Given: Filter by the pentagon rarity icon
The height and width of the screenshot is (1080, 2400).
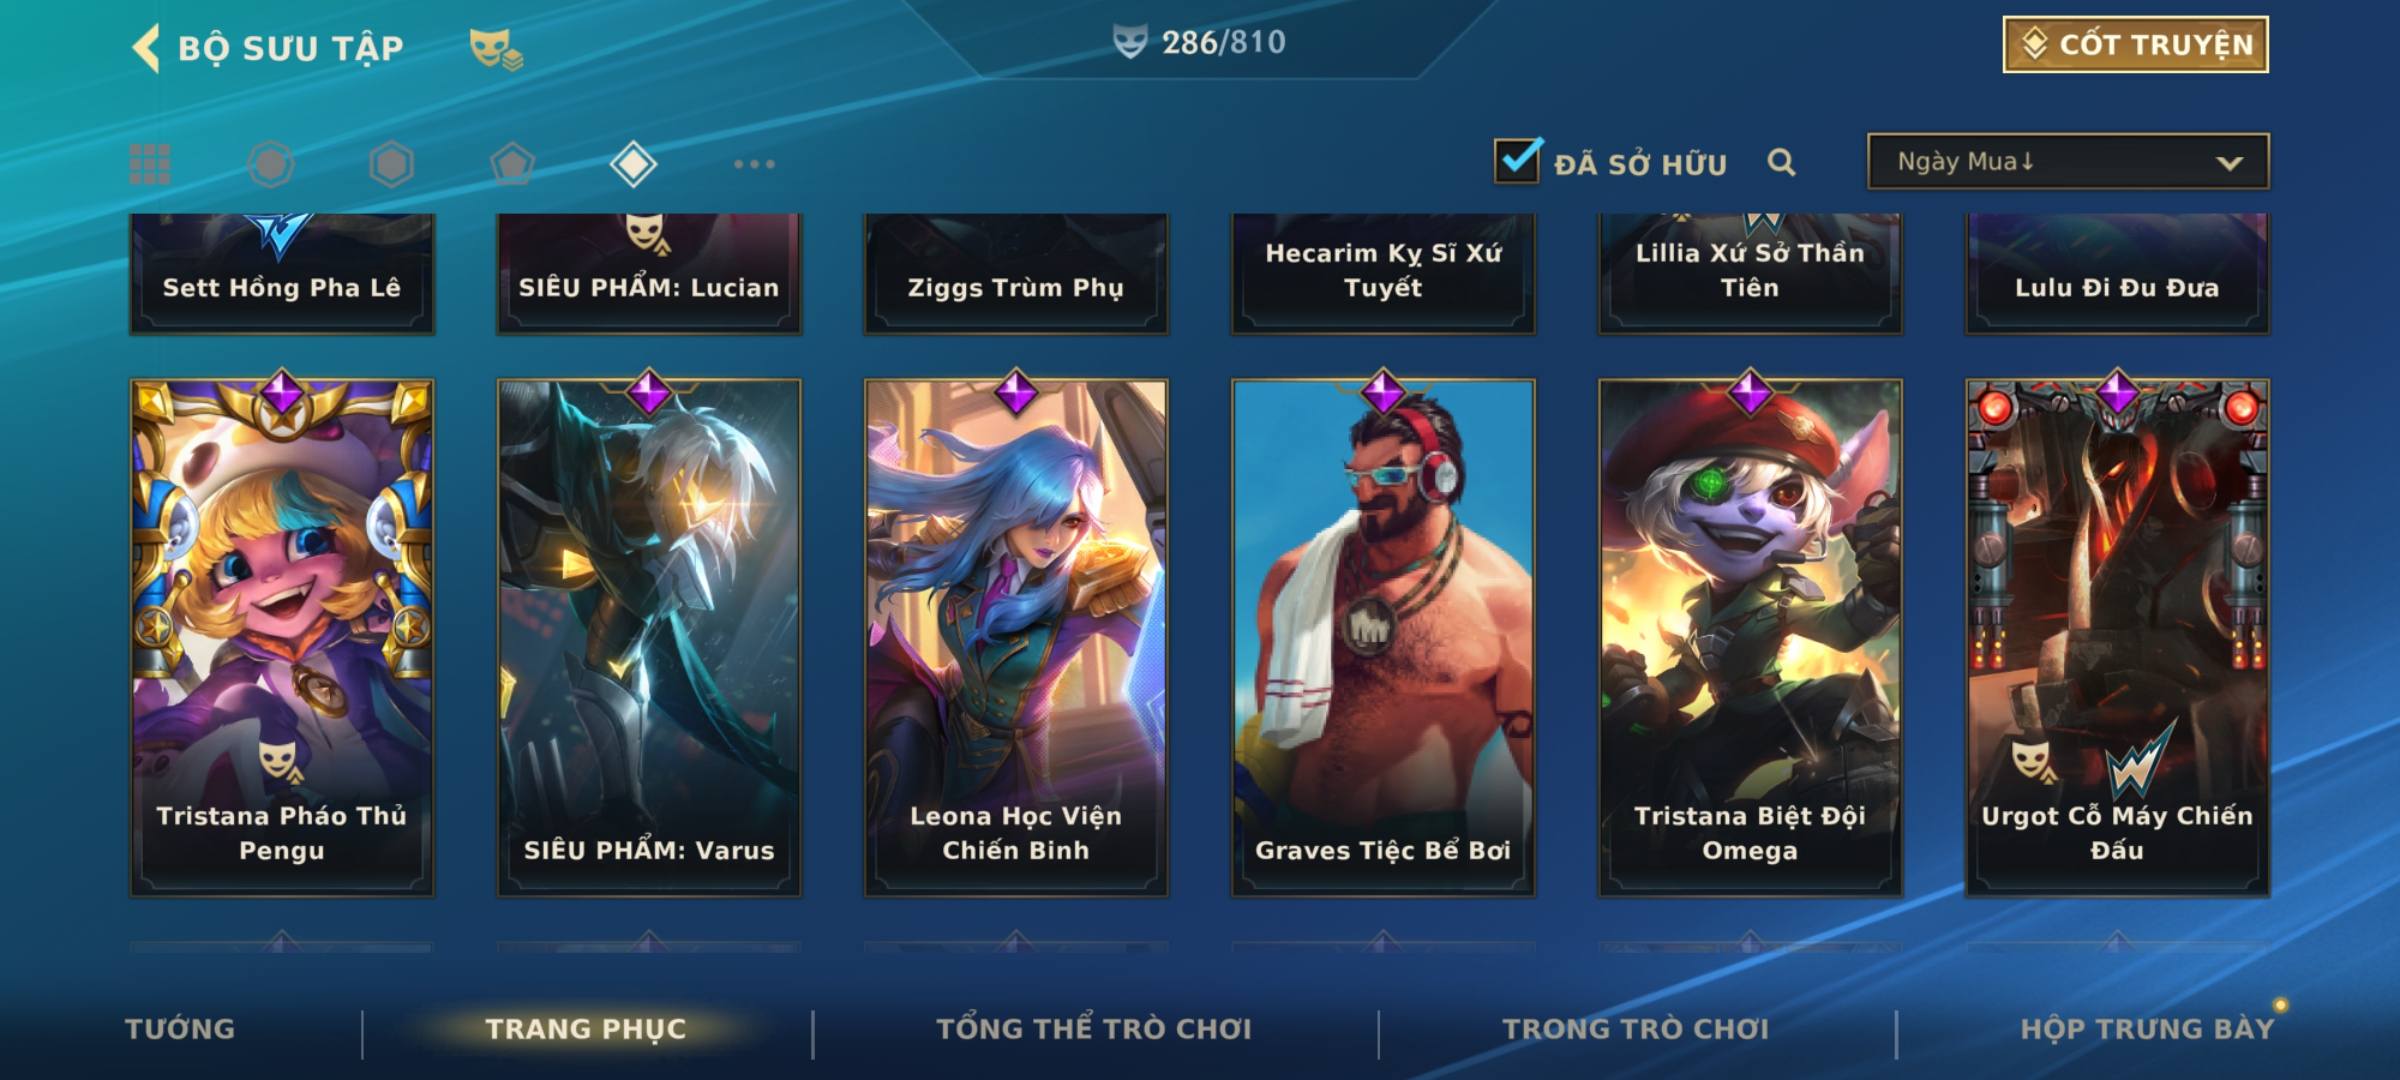Looking at the screenshot, I should click(512, 164).
